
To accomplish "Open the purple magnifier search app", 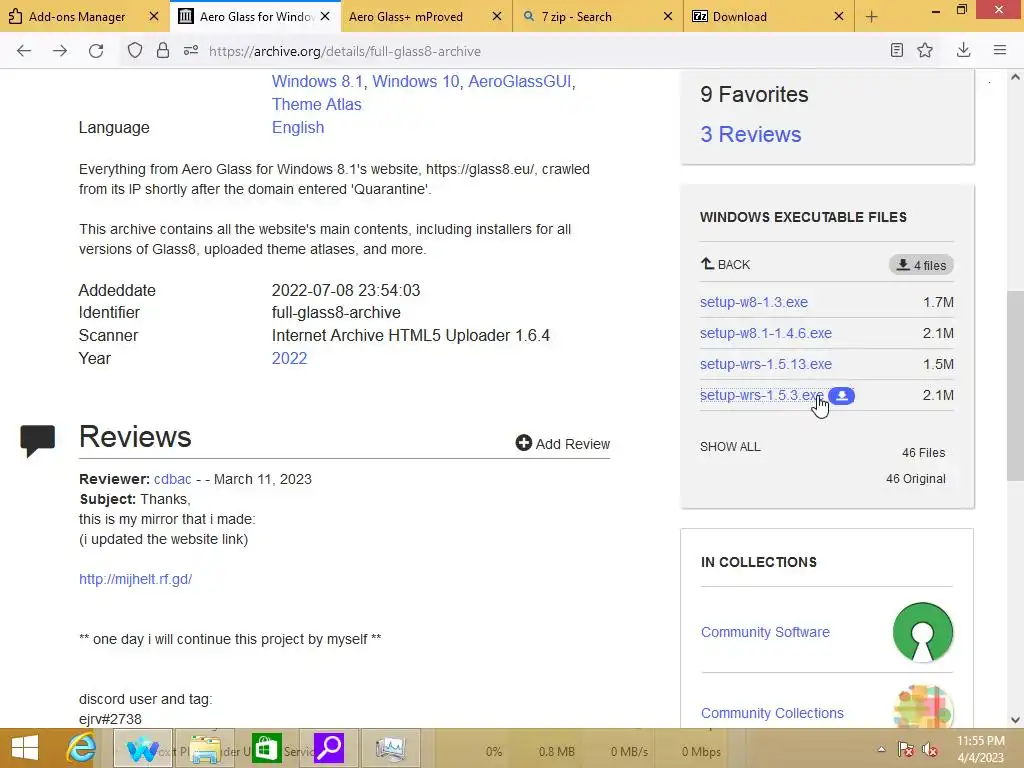I will 328,748.
